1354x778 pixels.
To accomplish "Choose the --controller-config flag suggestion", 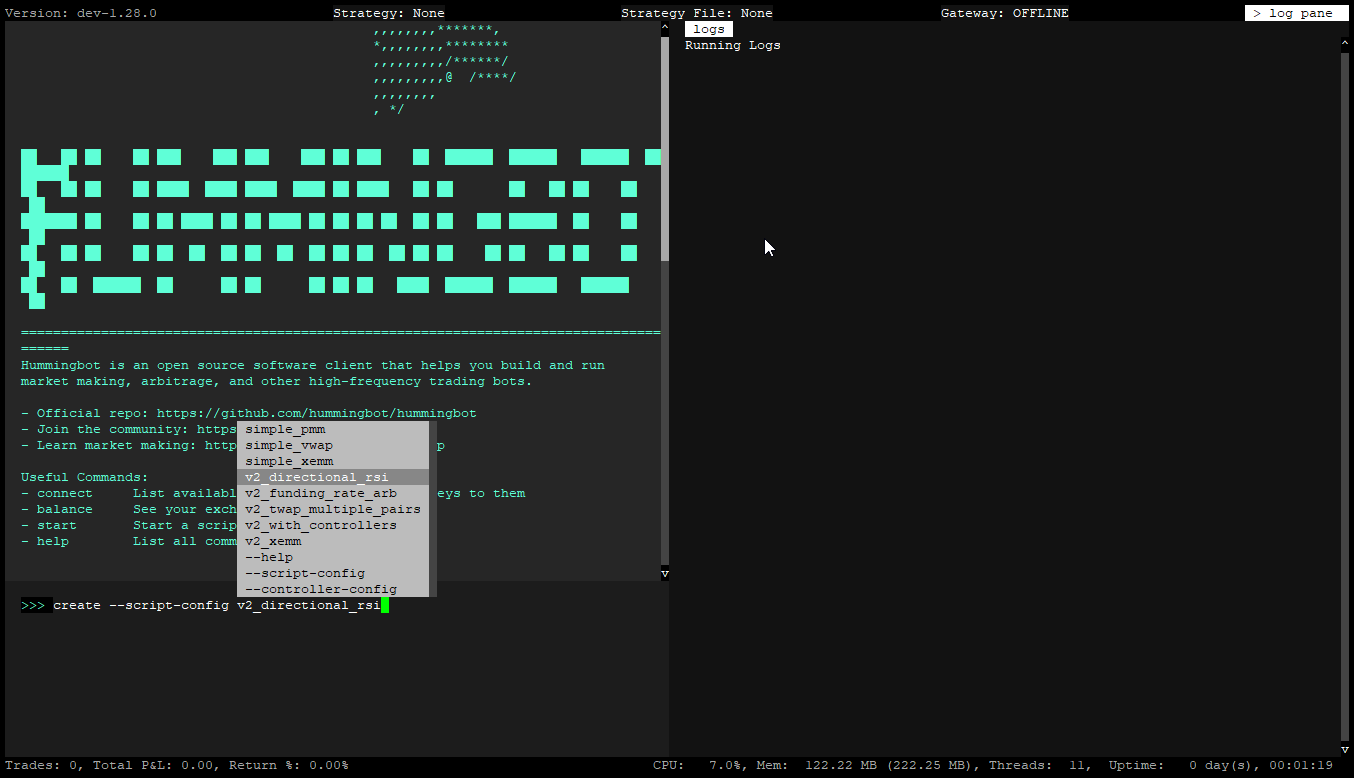I will (x=321, y=589).
